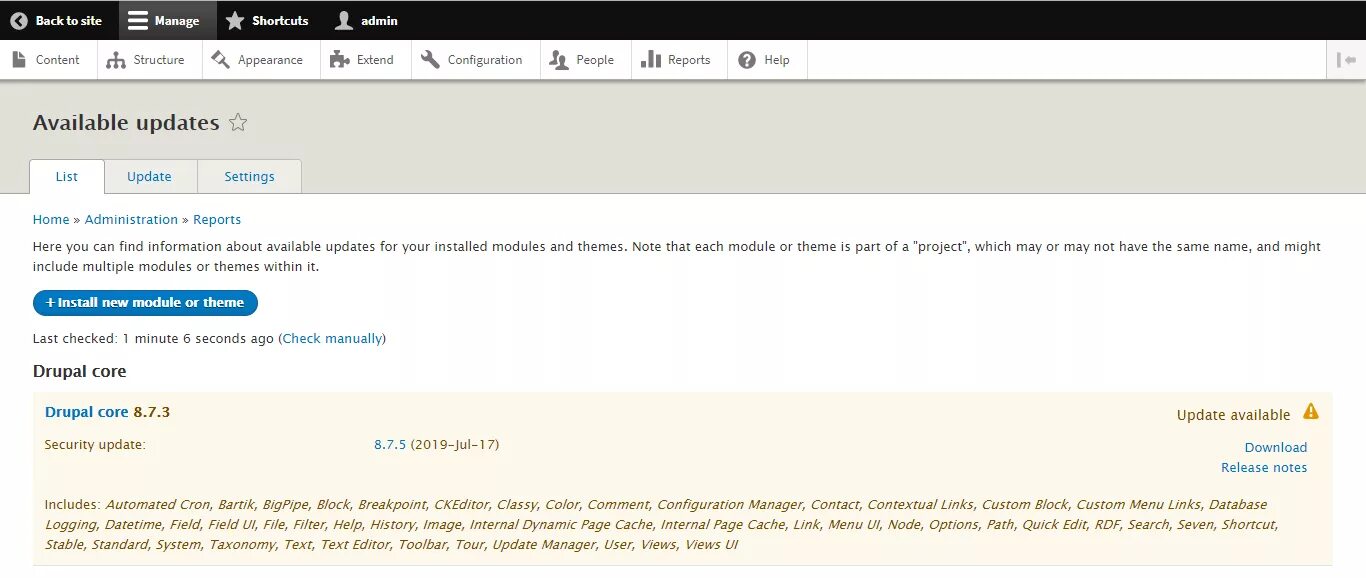Collapse toolbar with the vertical orientation icon
The height and width of the screenshot is (578, 1366).
click(1346, 60)
